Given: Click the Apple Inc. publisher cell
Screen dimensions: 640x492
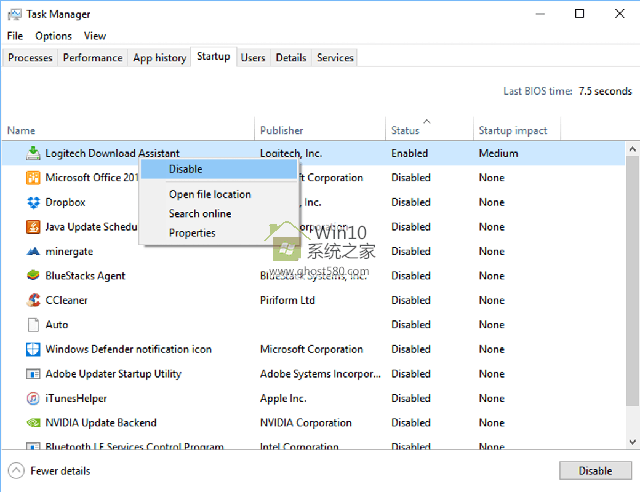Looking at the screenshot, I should click(x=283, y=398).
